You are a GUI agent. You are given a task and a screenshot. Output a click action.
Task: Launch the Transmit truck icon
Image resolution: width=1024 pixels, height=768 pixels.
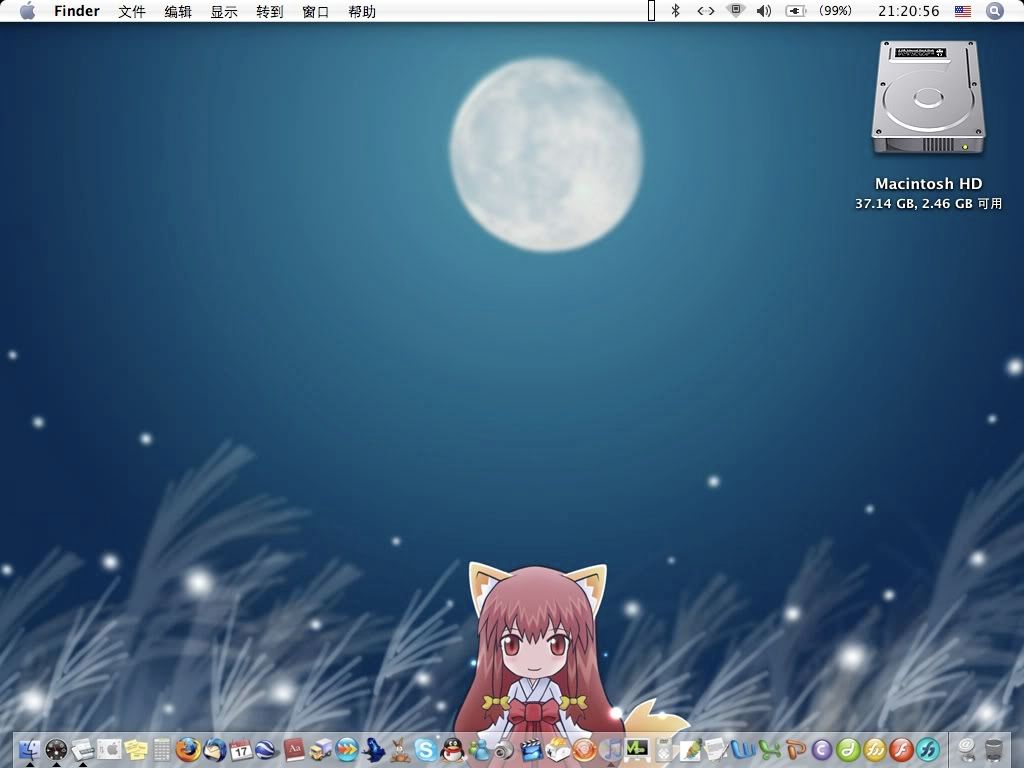[x=320, y=749]
